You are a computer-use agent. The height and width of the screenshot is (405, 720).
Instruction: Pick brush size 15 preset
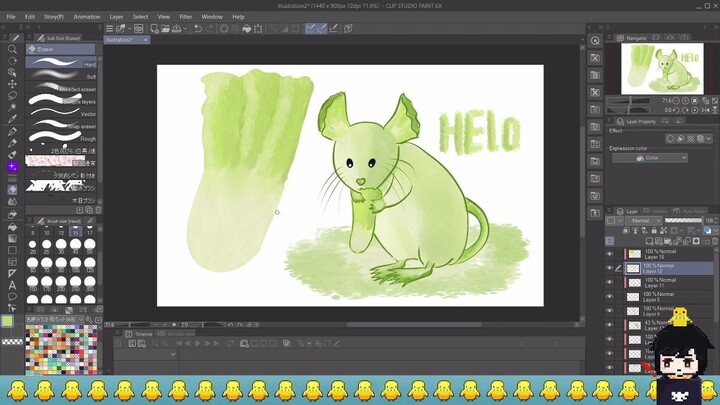(x=75, y=231)
